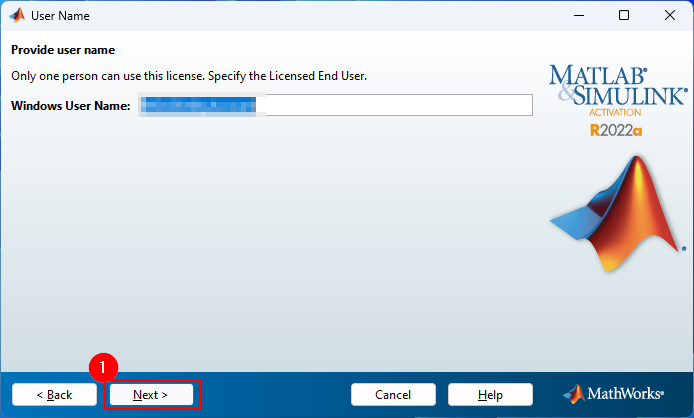Maximize the User Name window
Screen dimensions: 694x418
point(624,15)
